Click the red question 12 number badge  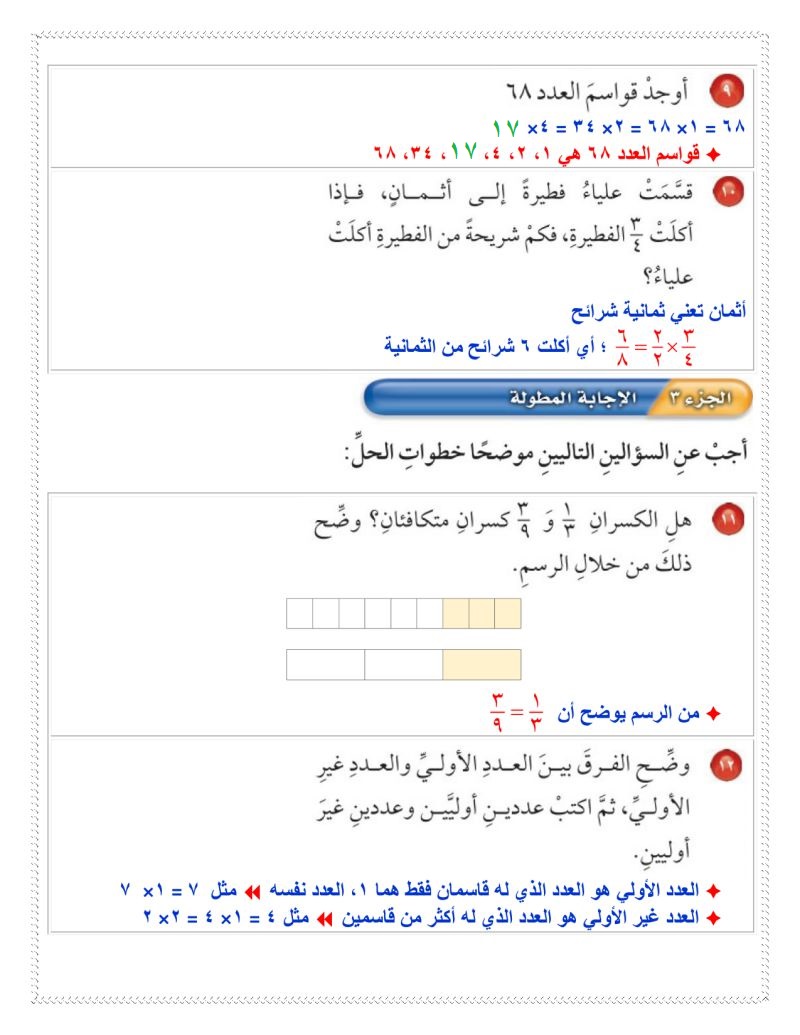click(726, 765)
